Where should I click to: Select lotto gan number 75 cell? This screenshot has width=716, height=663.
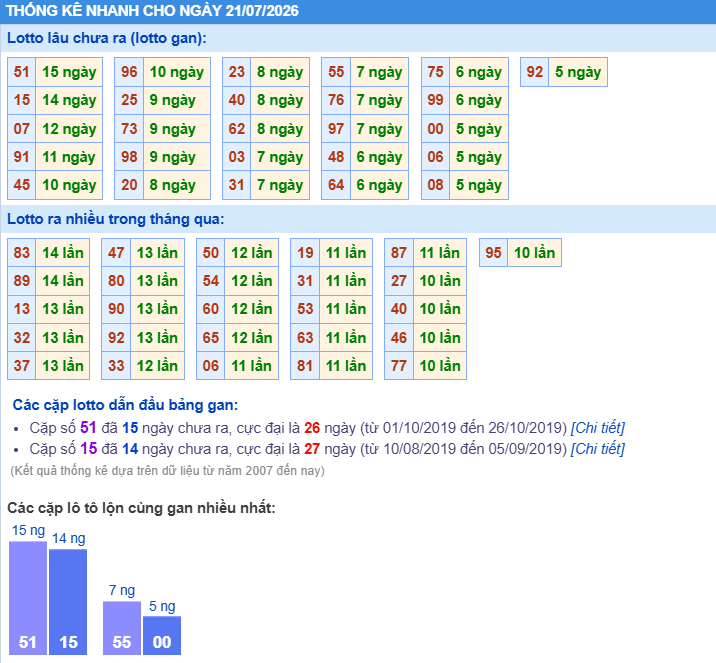tap(436, 72)
